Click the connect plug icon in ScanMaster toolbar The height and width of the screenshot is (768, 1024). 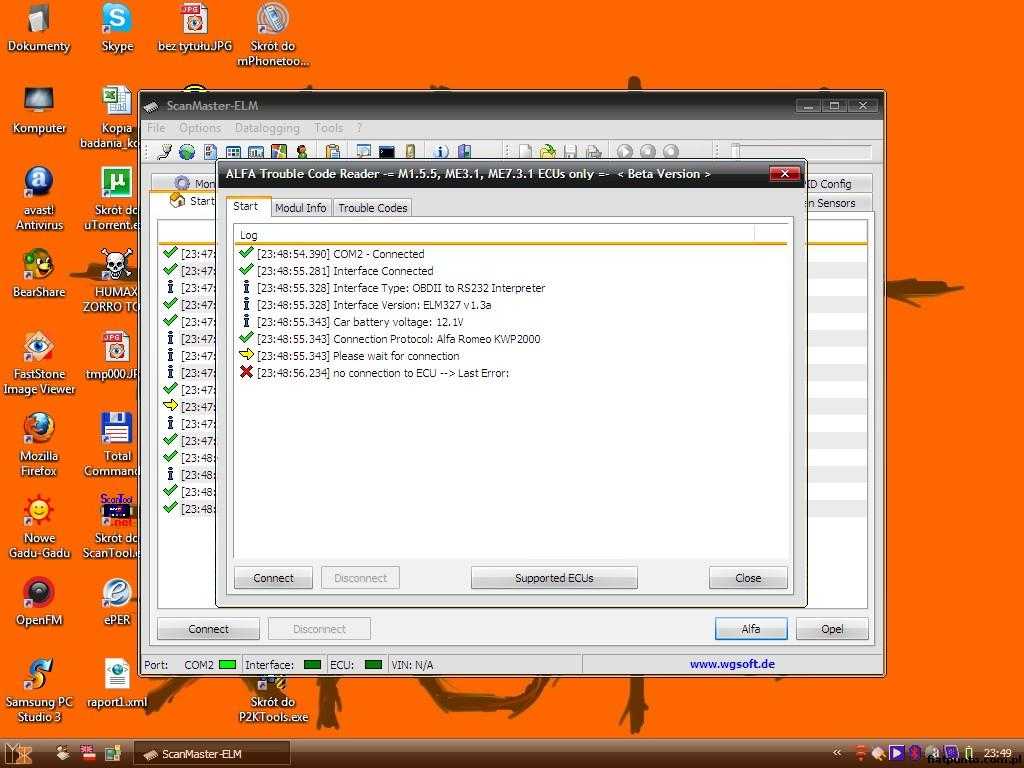pyautogui.click(x=165, y=152)
